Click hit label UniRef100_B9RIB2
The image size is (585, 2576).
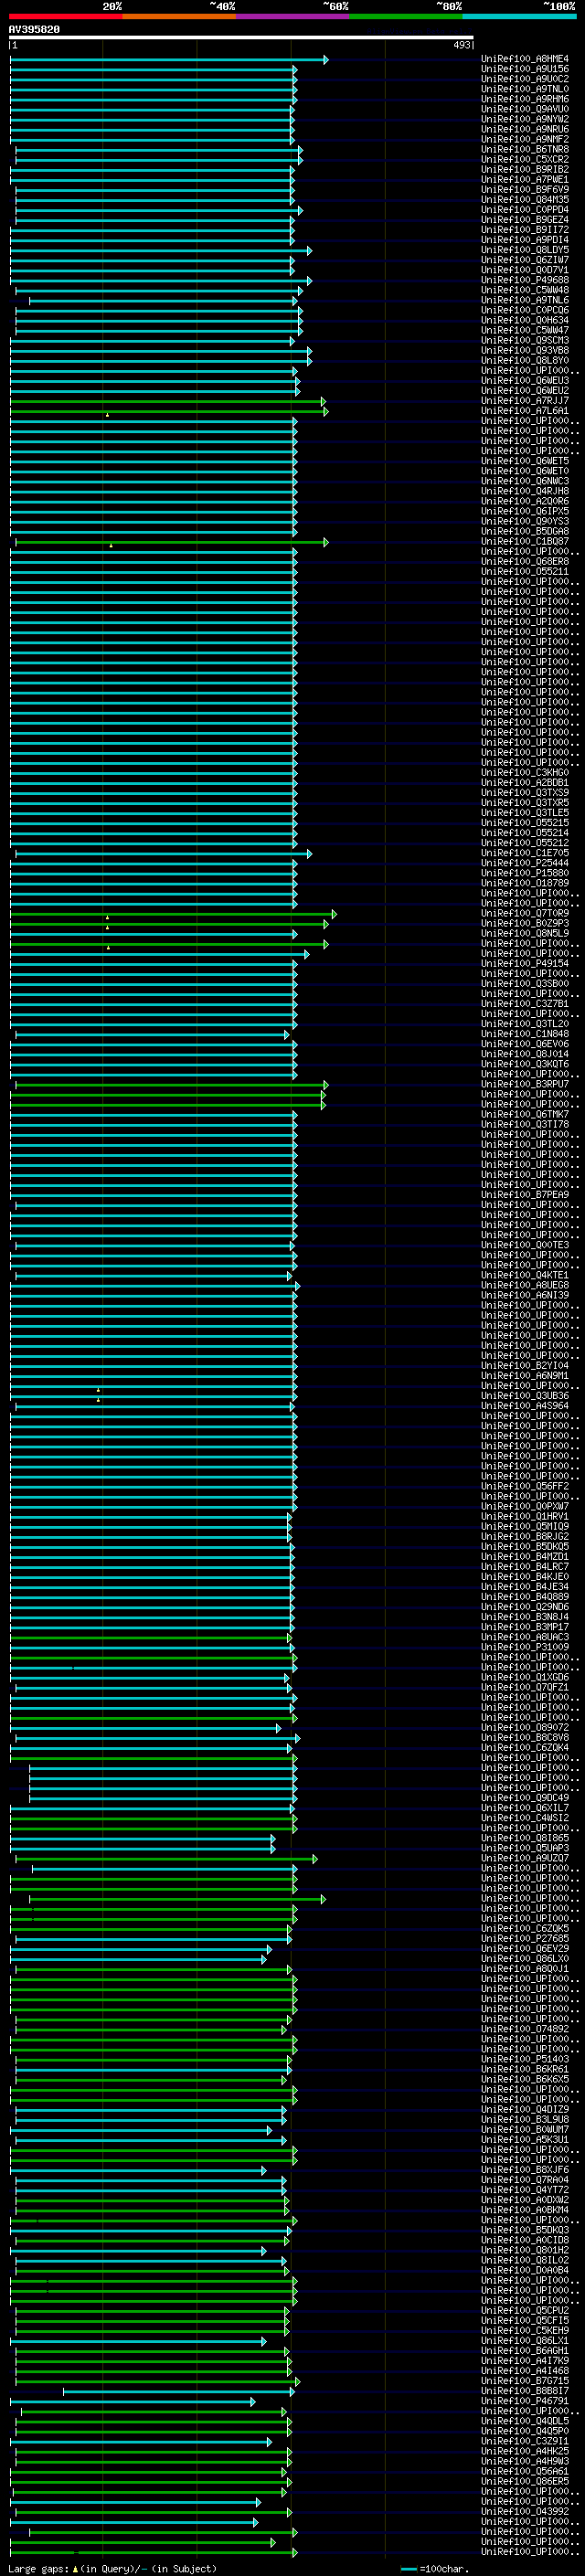click(x=525, y=169)
